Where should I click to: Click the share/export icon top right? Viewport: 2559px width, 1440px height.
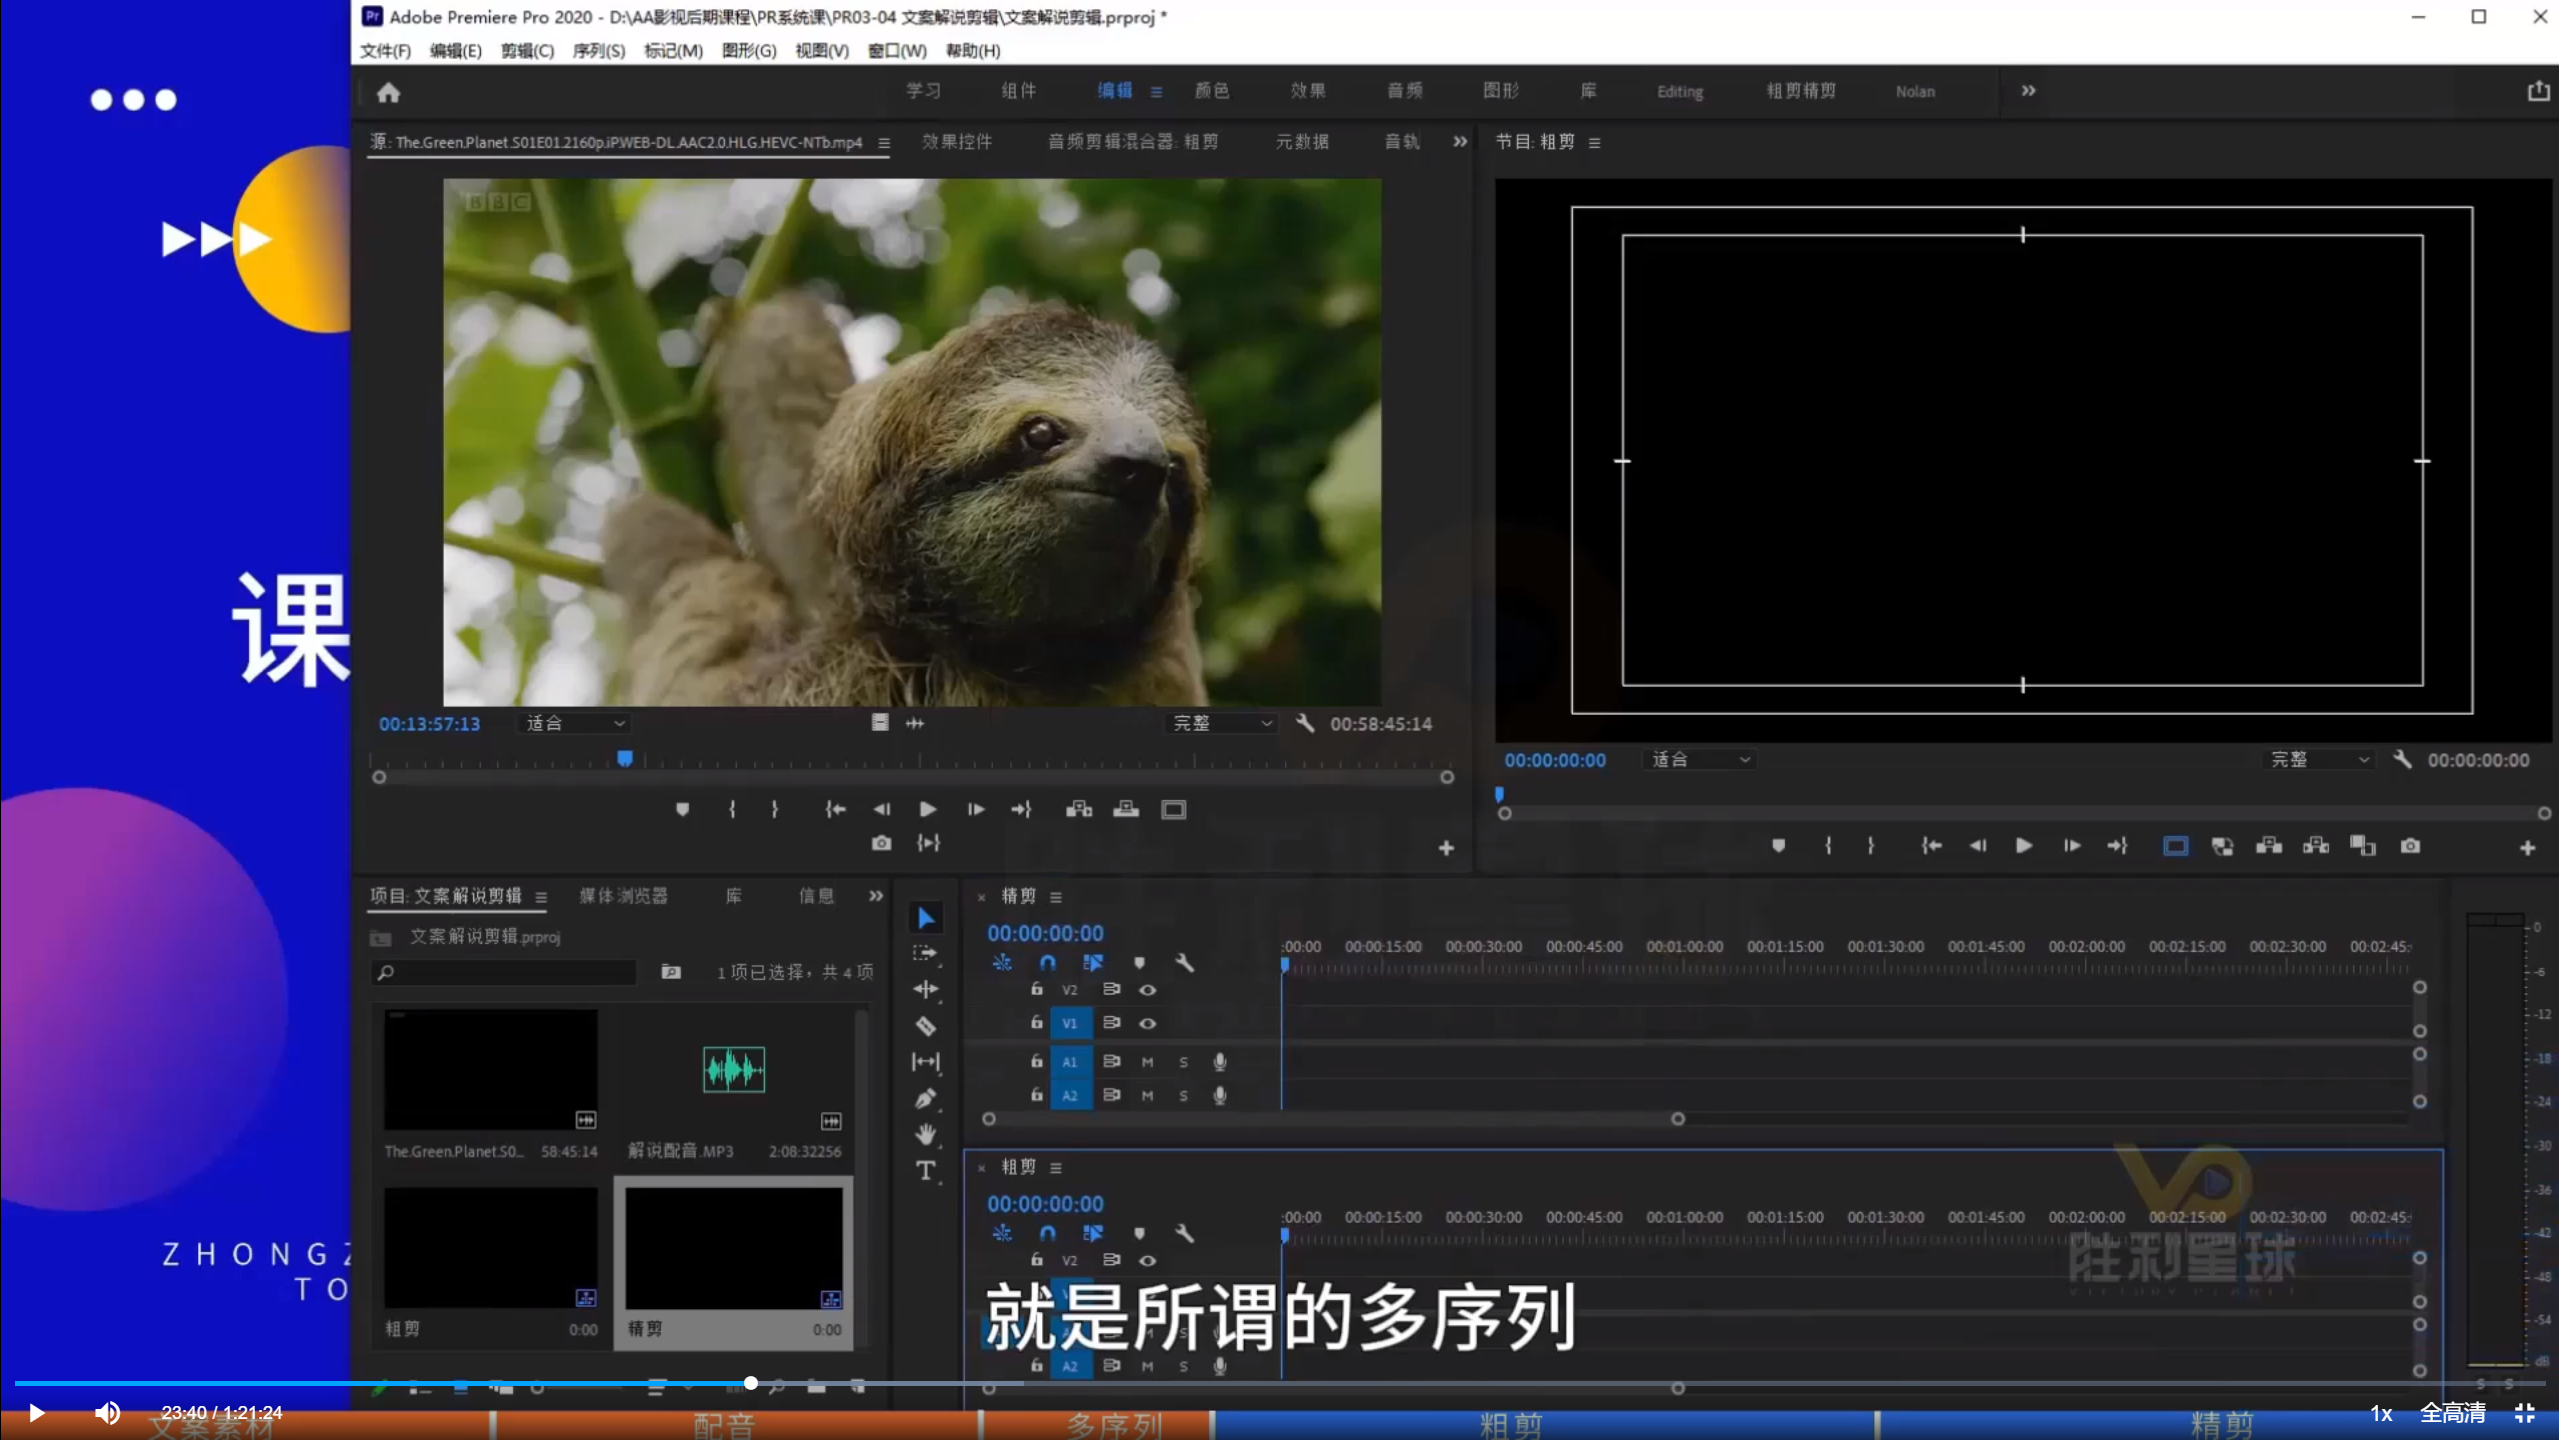click(x=2538, y=91)
